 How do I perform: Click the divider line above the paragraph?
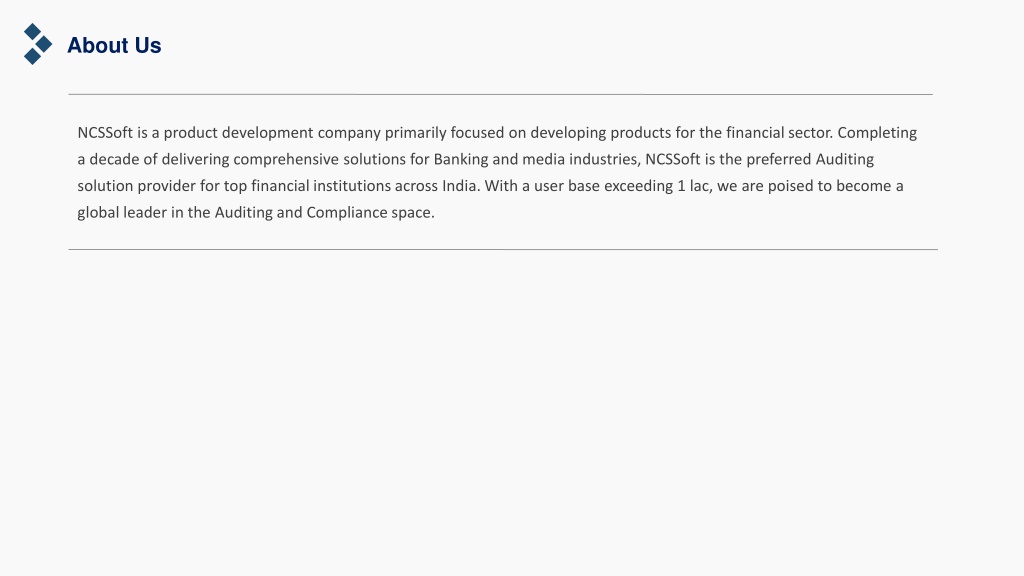[x=500, y=94]
